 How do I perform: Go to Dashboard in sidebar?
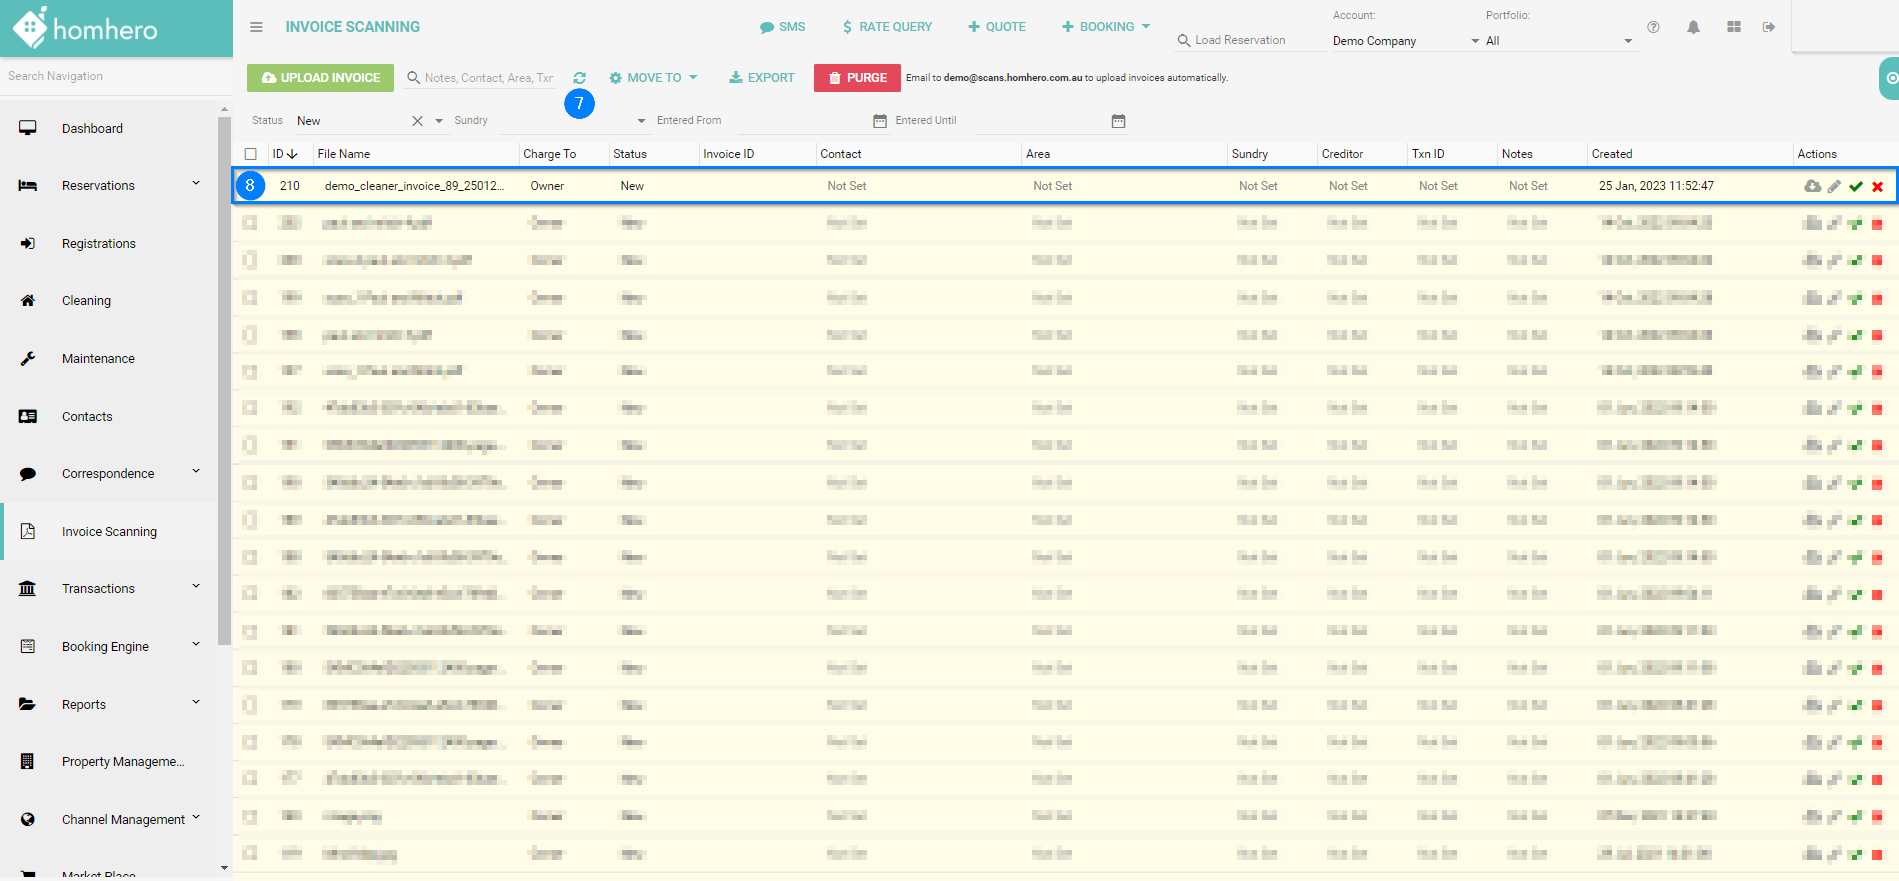92,129
